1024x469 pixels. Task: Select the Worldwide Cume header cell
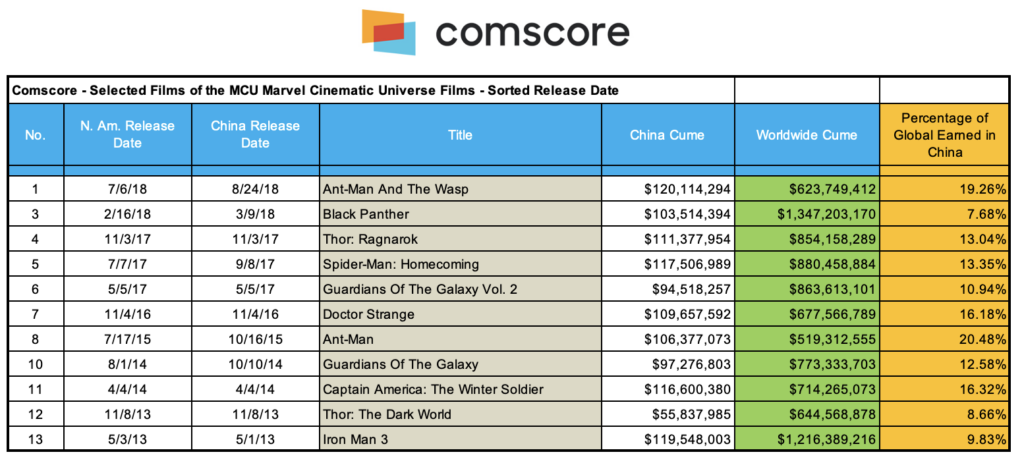click(x=806, y=135)
